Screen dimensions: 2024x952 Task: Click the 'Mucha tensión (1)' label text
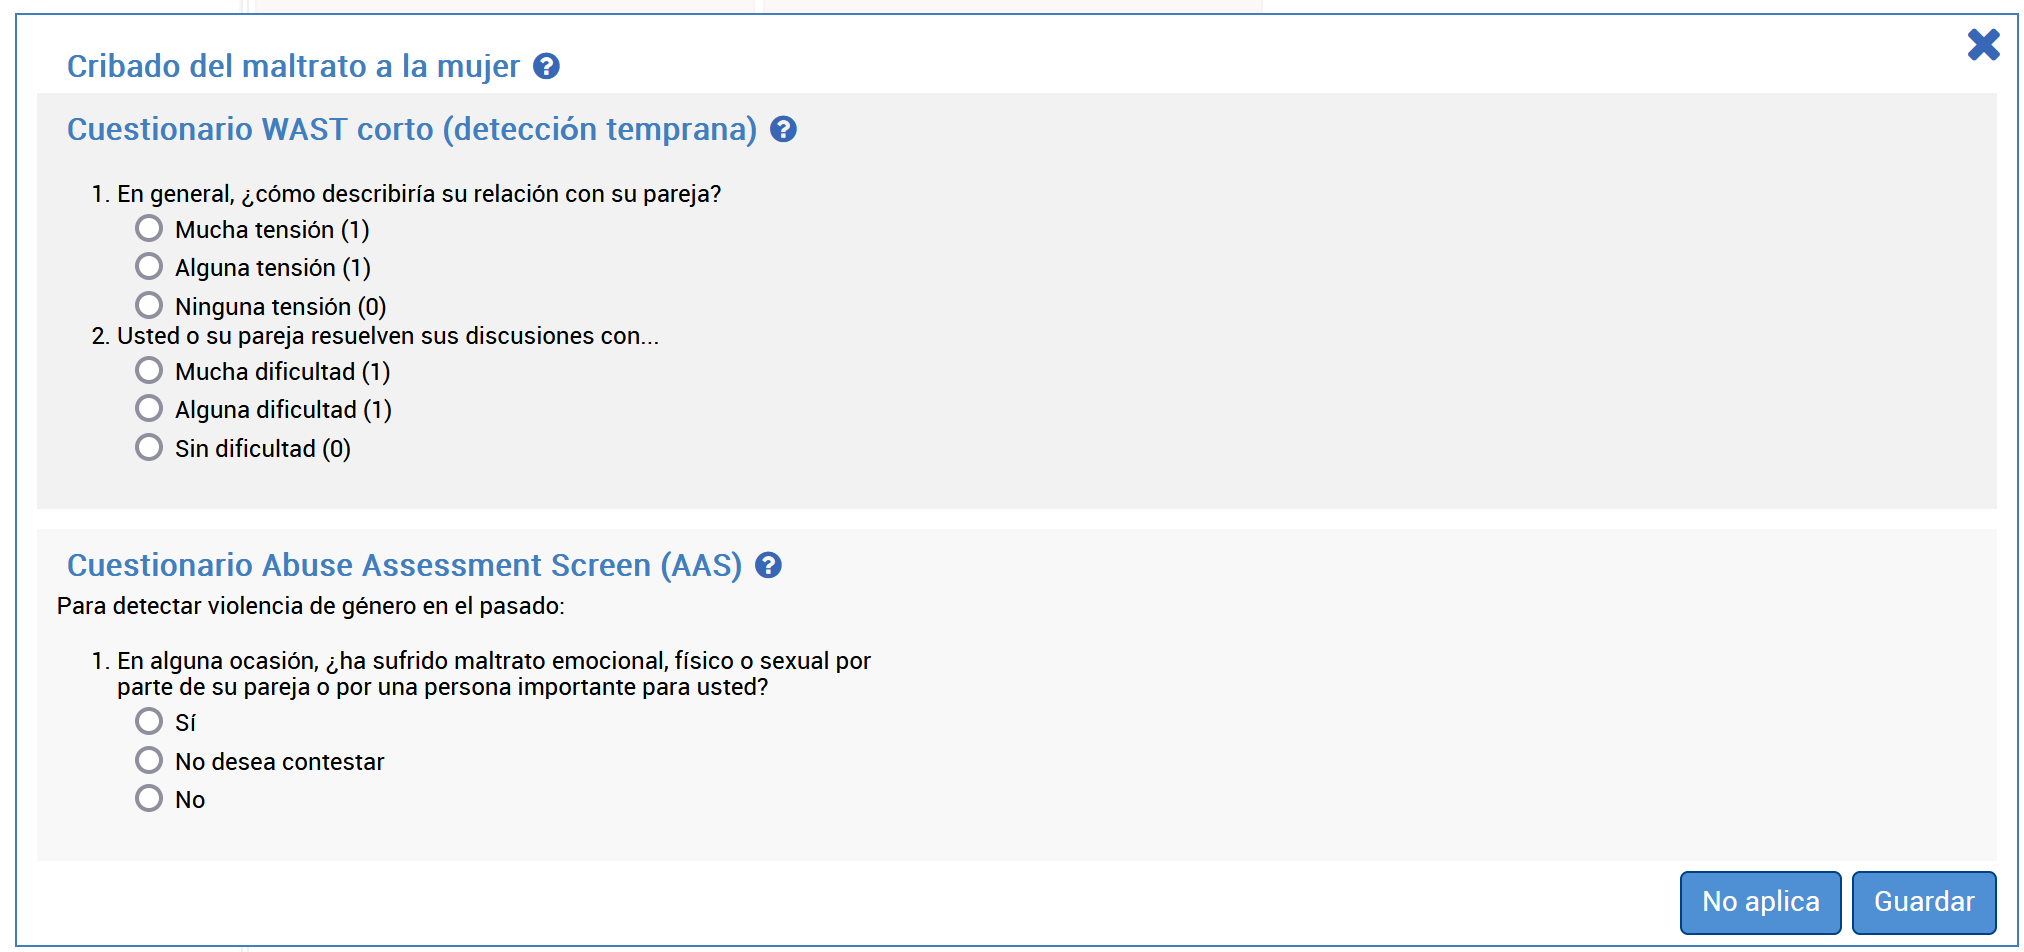[272, 230]
